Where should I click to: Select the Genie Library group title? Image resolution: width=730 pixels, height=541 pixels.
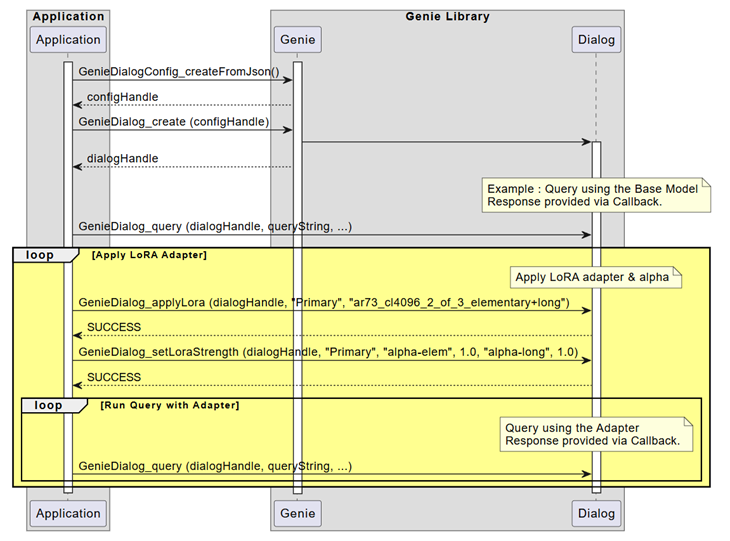tap(447, 17)
